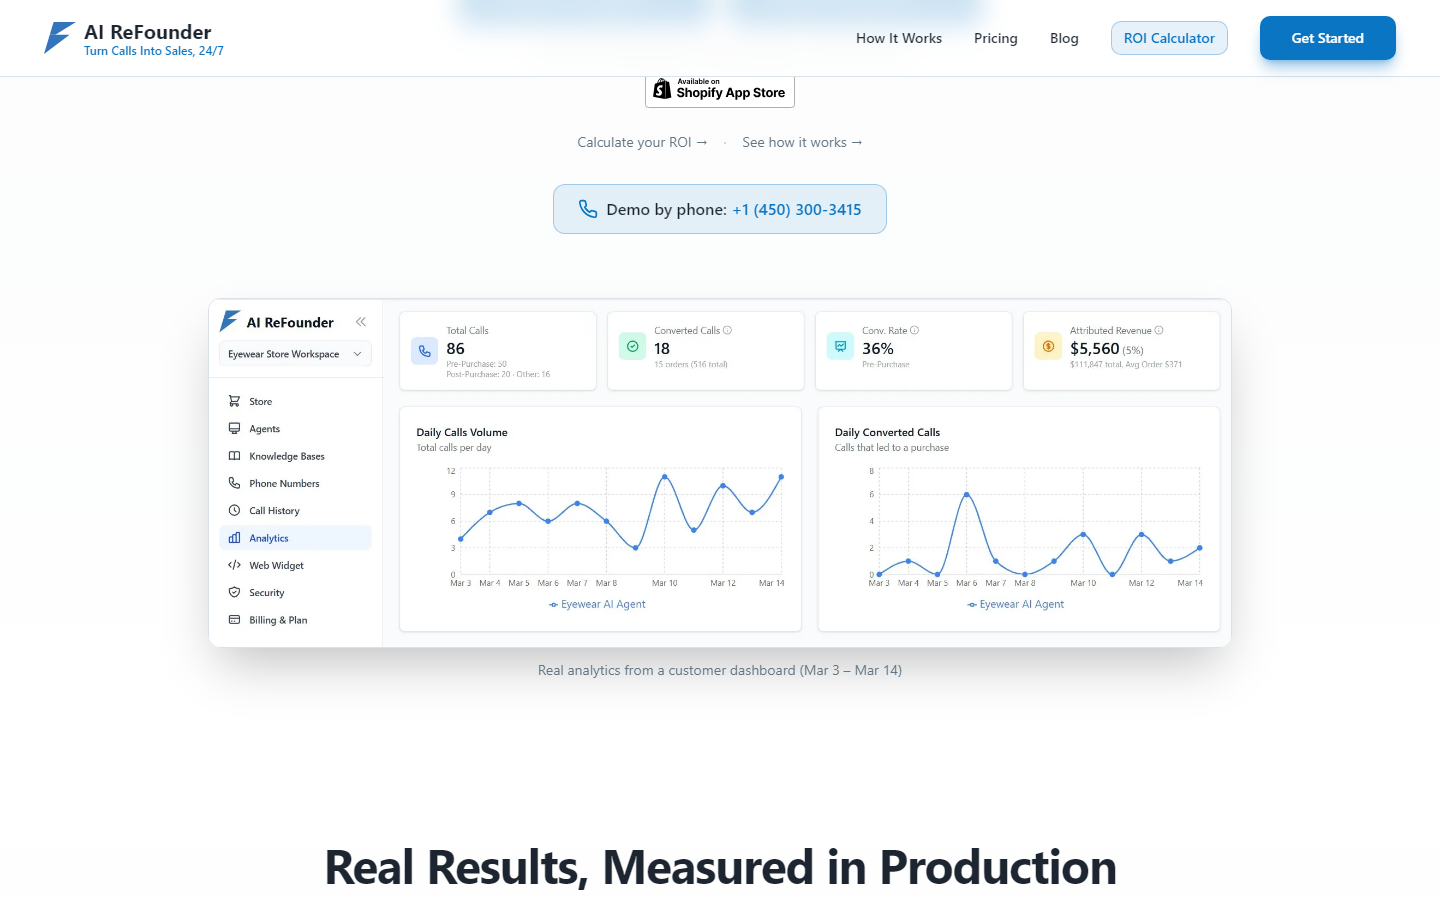1440x900 pixels.
Task: Click the Daily Converted Calls peak point on Mar 6
Action: (966, 494)
